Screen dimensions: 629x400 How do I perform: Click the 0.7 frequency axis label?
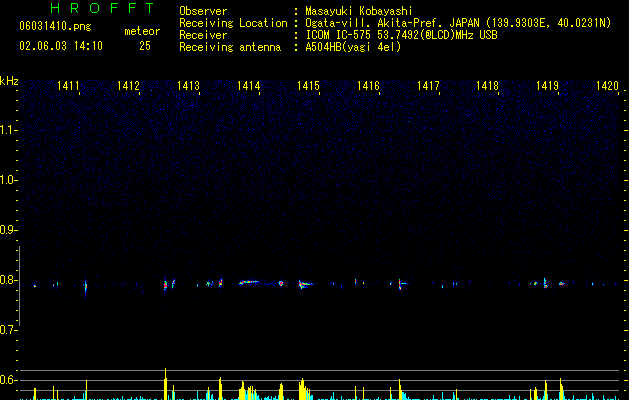tap(8, 330)
